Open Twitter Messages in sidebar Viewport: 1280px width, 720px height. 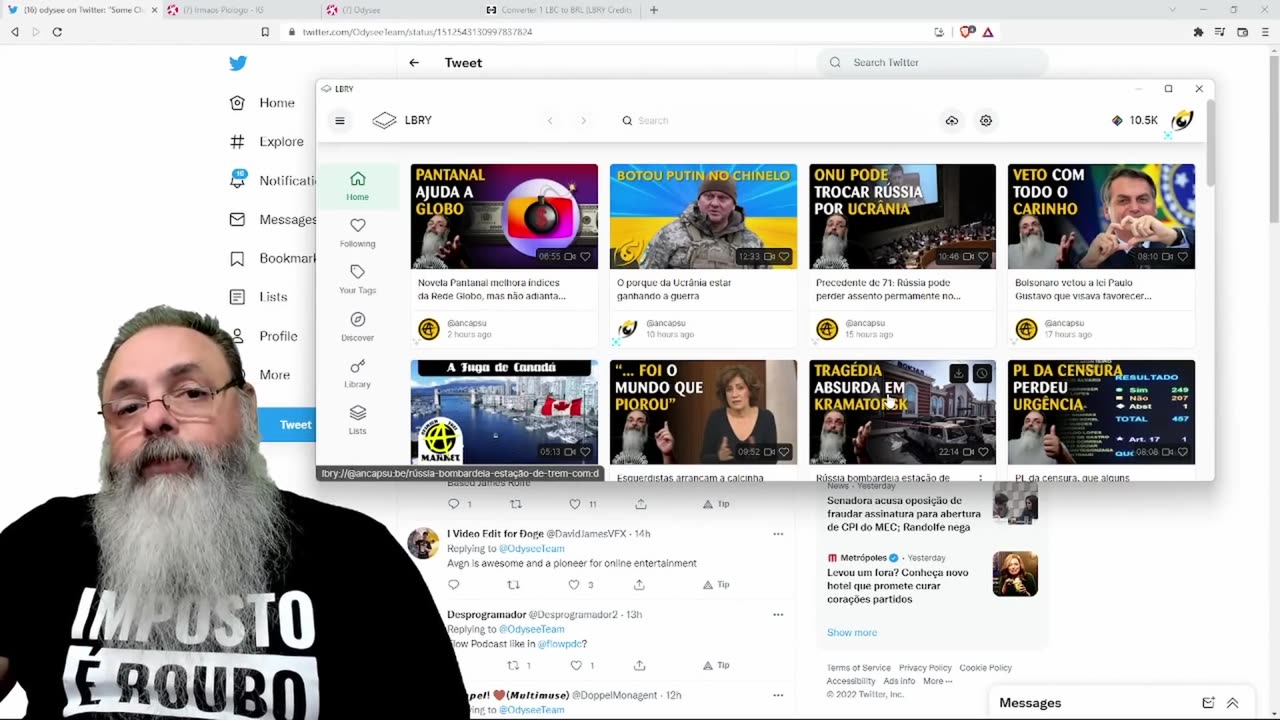click(x=272, y=220)
